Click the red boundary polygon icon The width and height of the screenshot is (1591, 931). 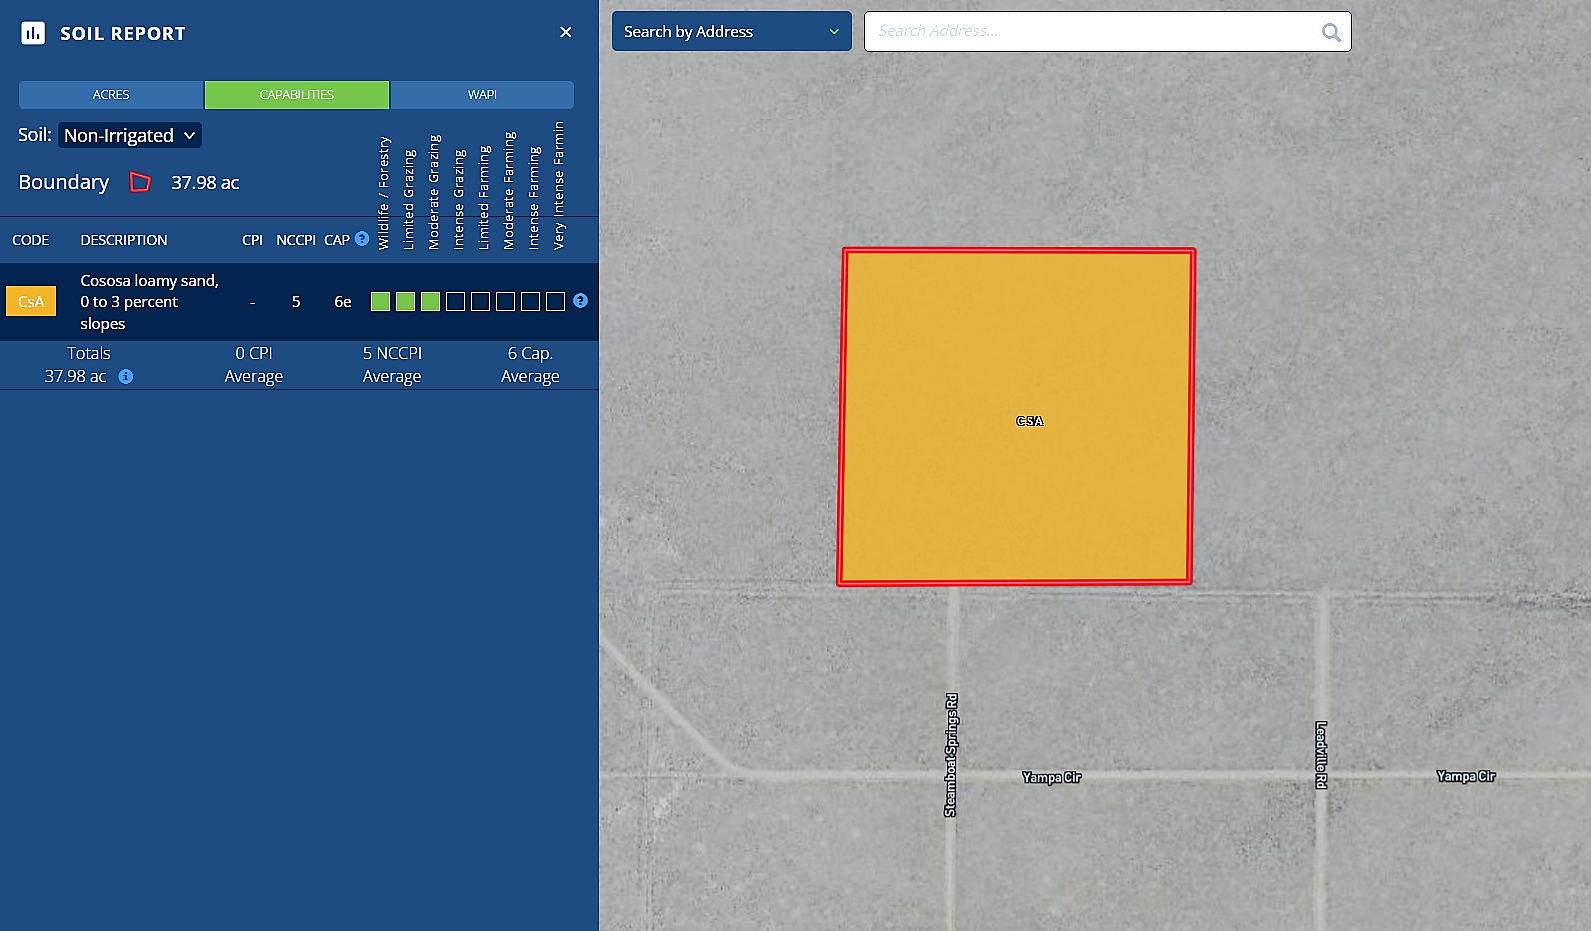(x=140, y=182)
